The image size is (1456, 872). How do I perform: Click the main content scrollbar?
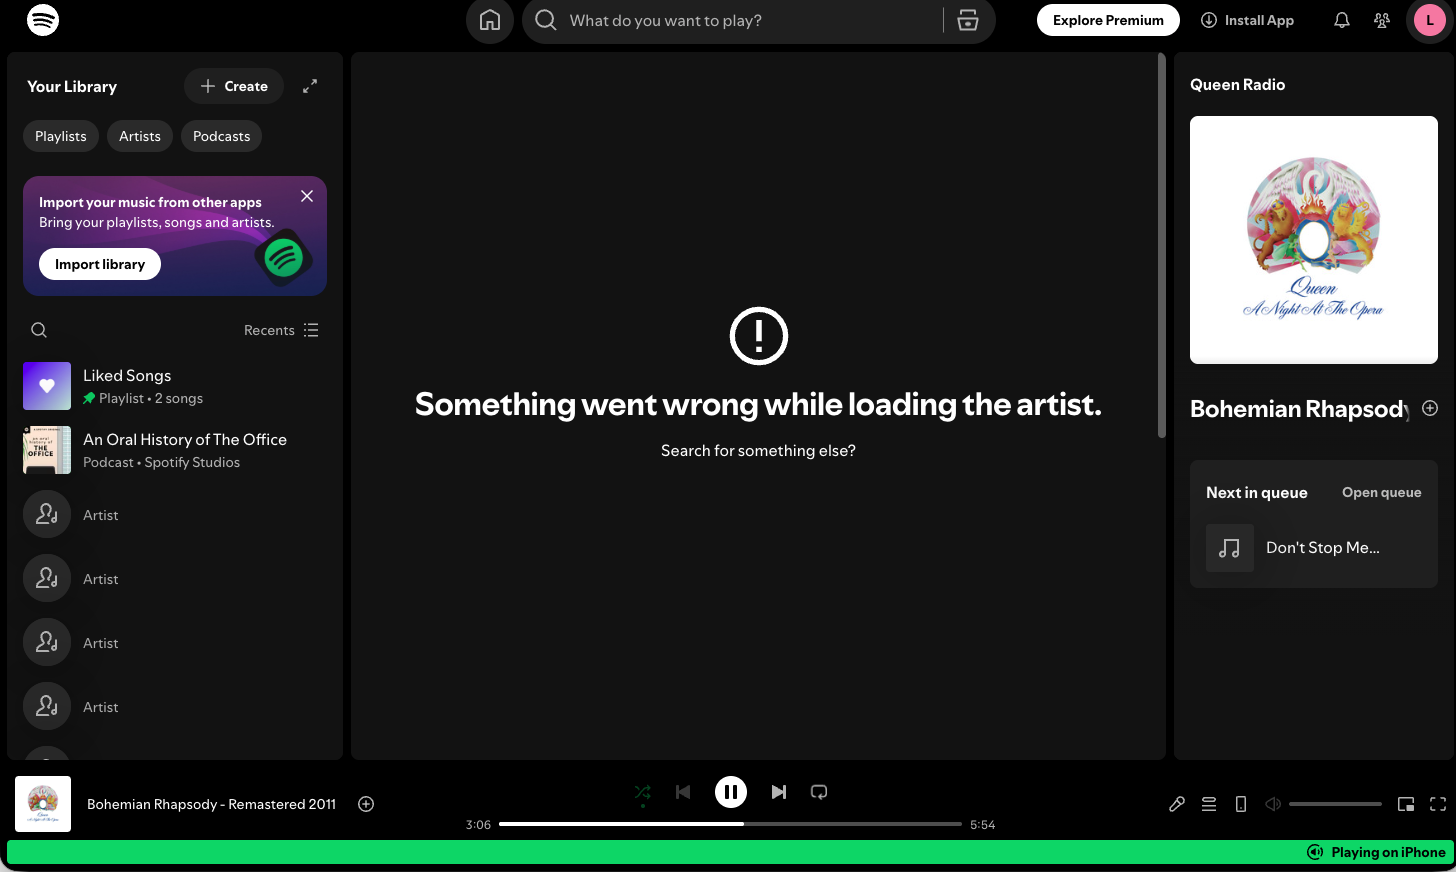1161,245
